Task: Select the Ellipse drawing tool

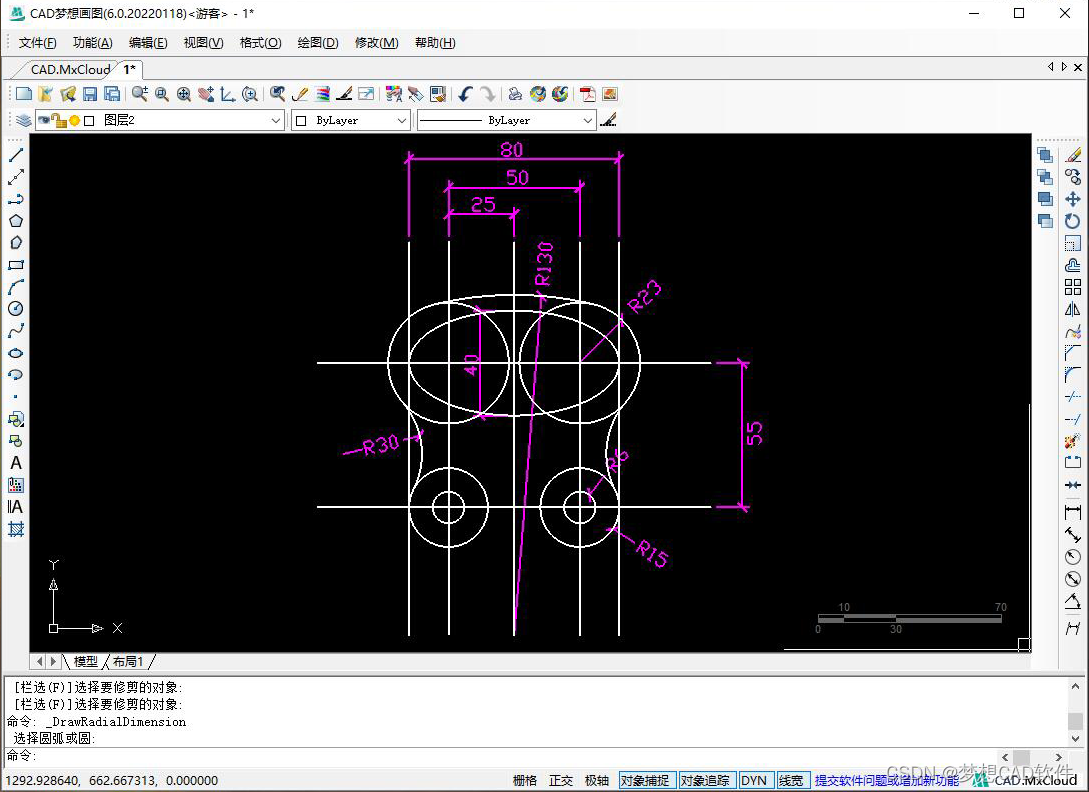Action: [16, 353]
